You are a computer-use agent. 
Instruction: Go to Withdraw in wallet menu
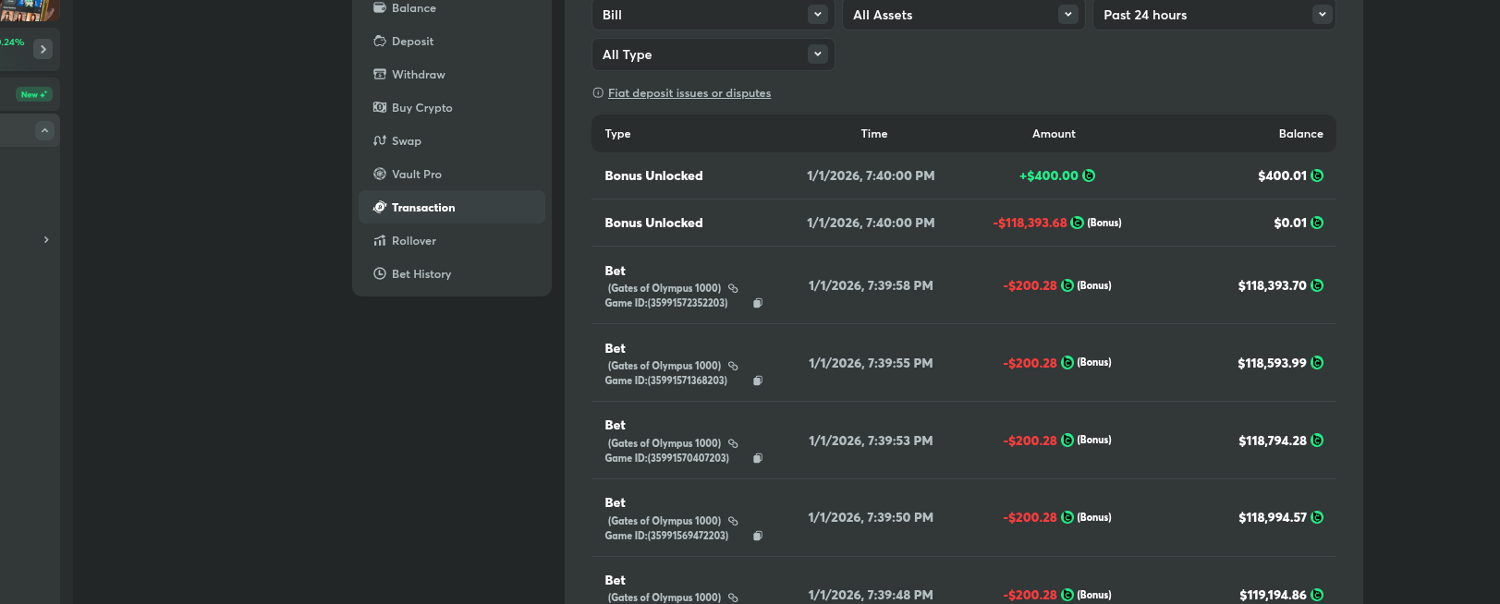pyautogui.click(x=418, y=74)
